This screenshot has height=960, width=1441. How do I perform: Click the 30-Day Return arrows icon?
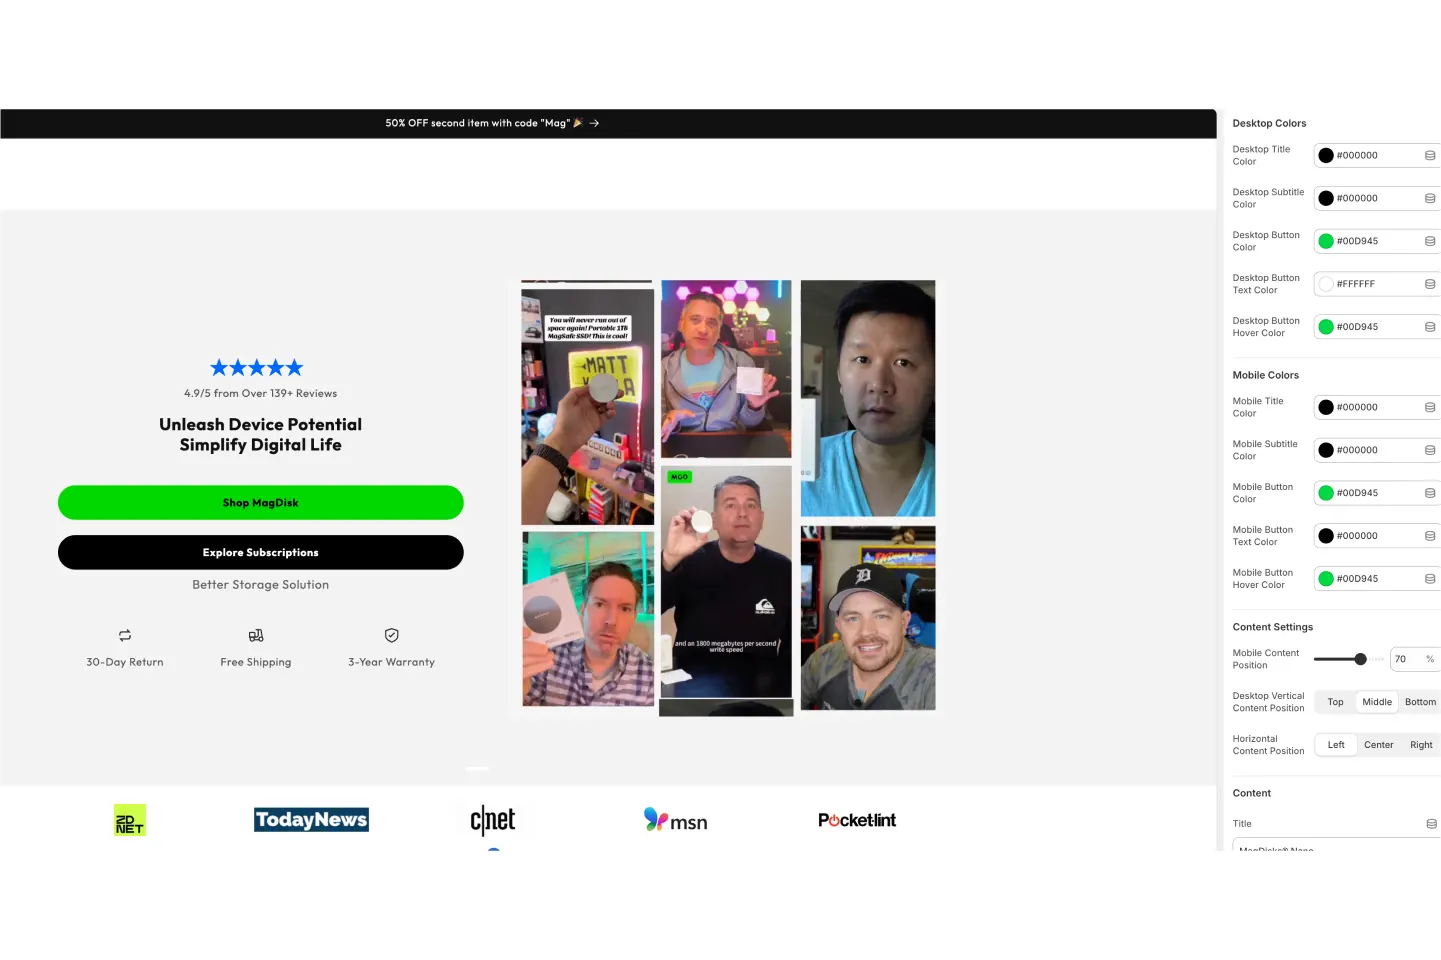point(125,635)
